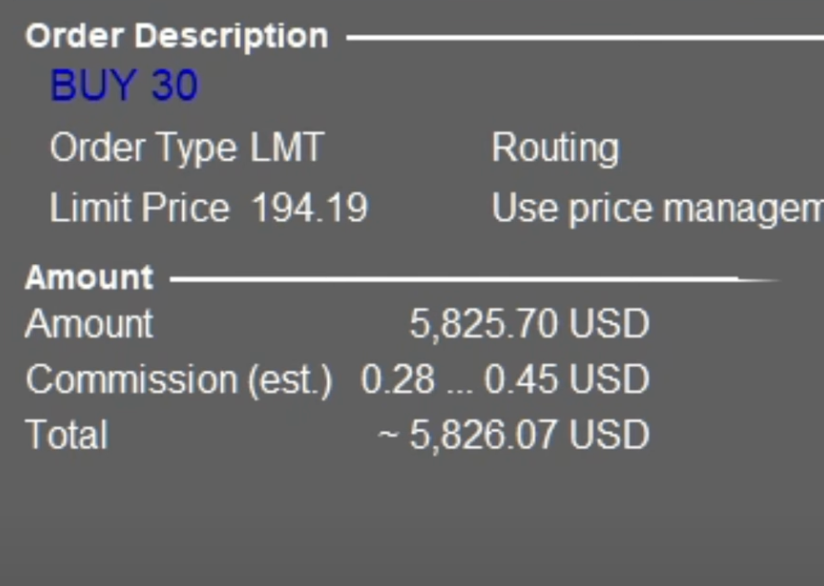
Task: Click the Total row label
Action: 66,435
